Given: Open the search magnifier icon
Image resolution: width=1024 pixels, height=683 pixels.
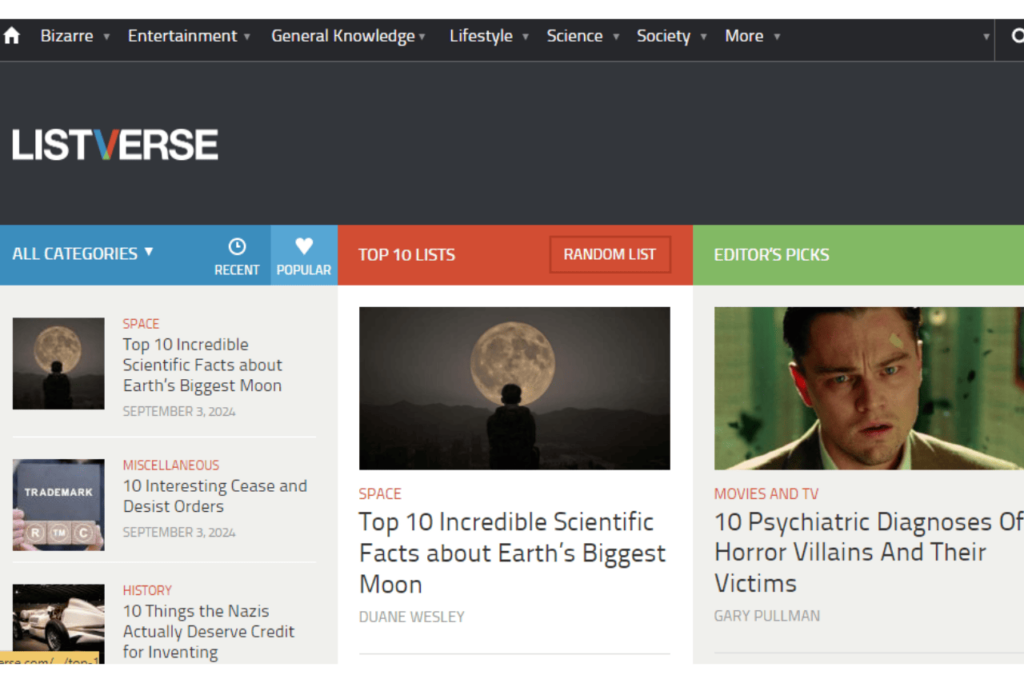Looking at the screenshot, I should (1016, 35).
